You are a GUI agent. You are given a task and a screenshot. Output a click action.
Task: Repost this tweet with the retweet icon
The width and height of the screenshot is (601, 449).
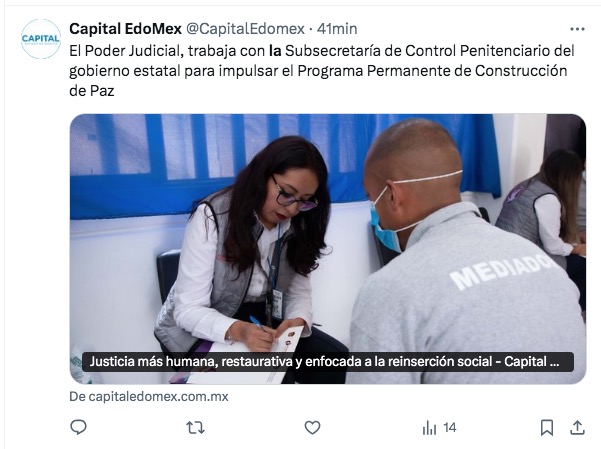tap(195, 428)
